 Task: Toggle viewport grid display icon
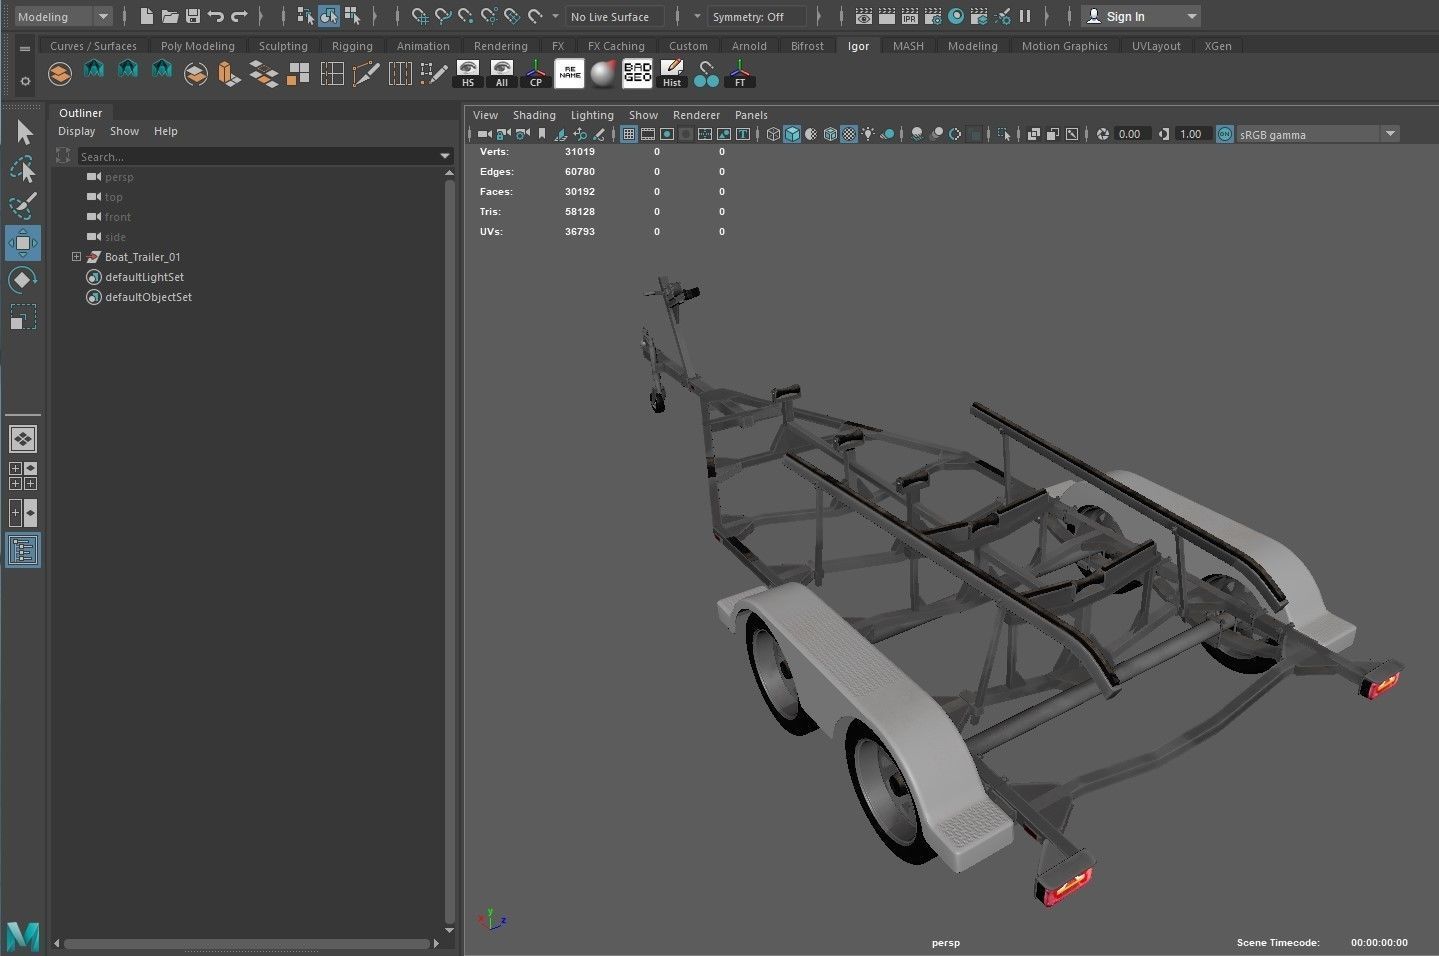coord(629,134)
